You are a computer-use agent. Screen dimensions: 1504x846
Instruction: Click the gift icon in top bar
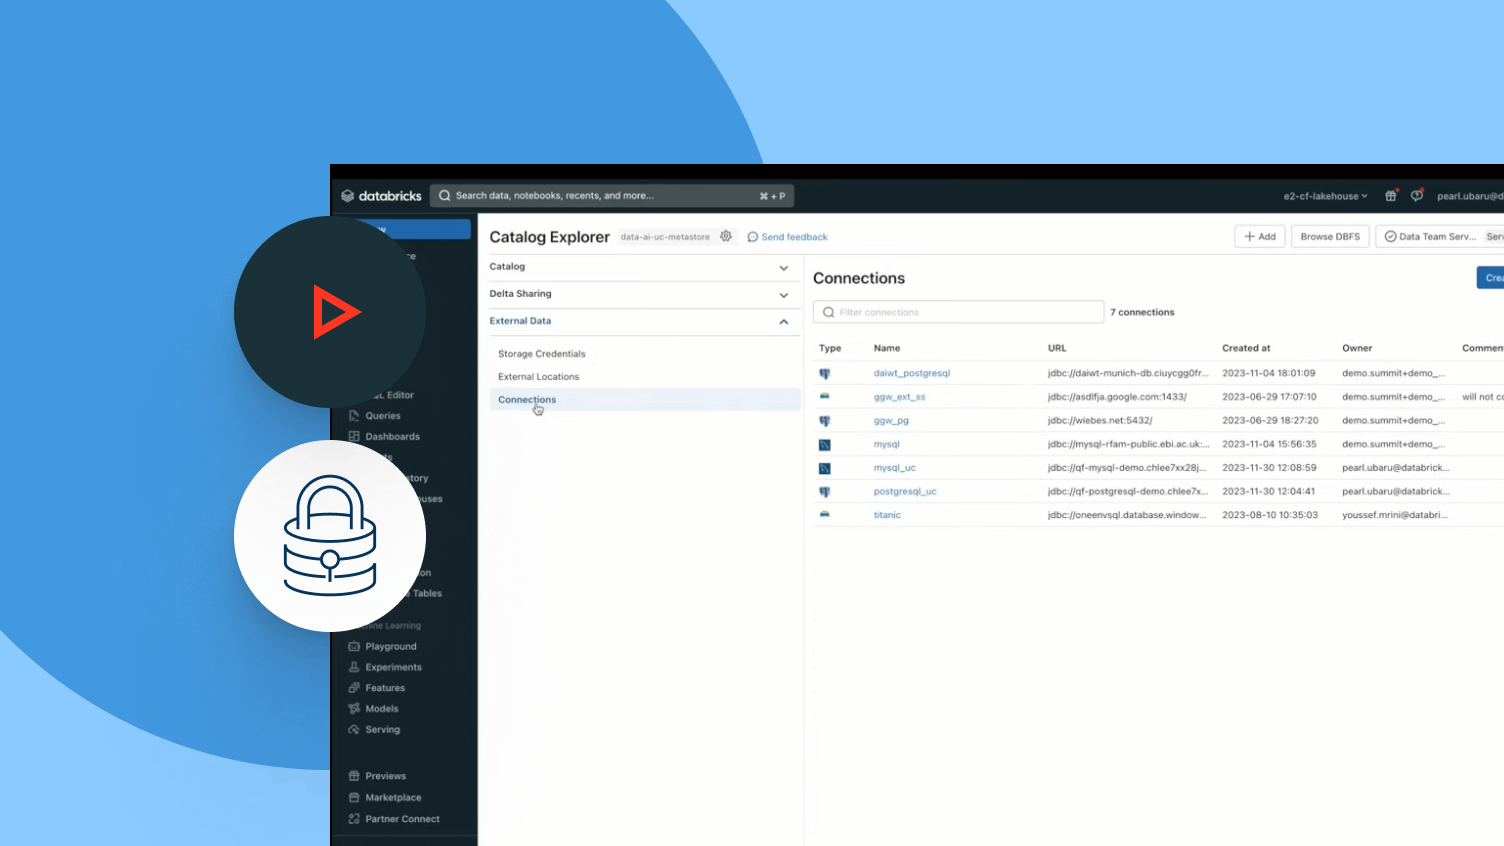pos(1390,196)
